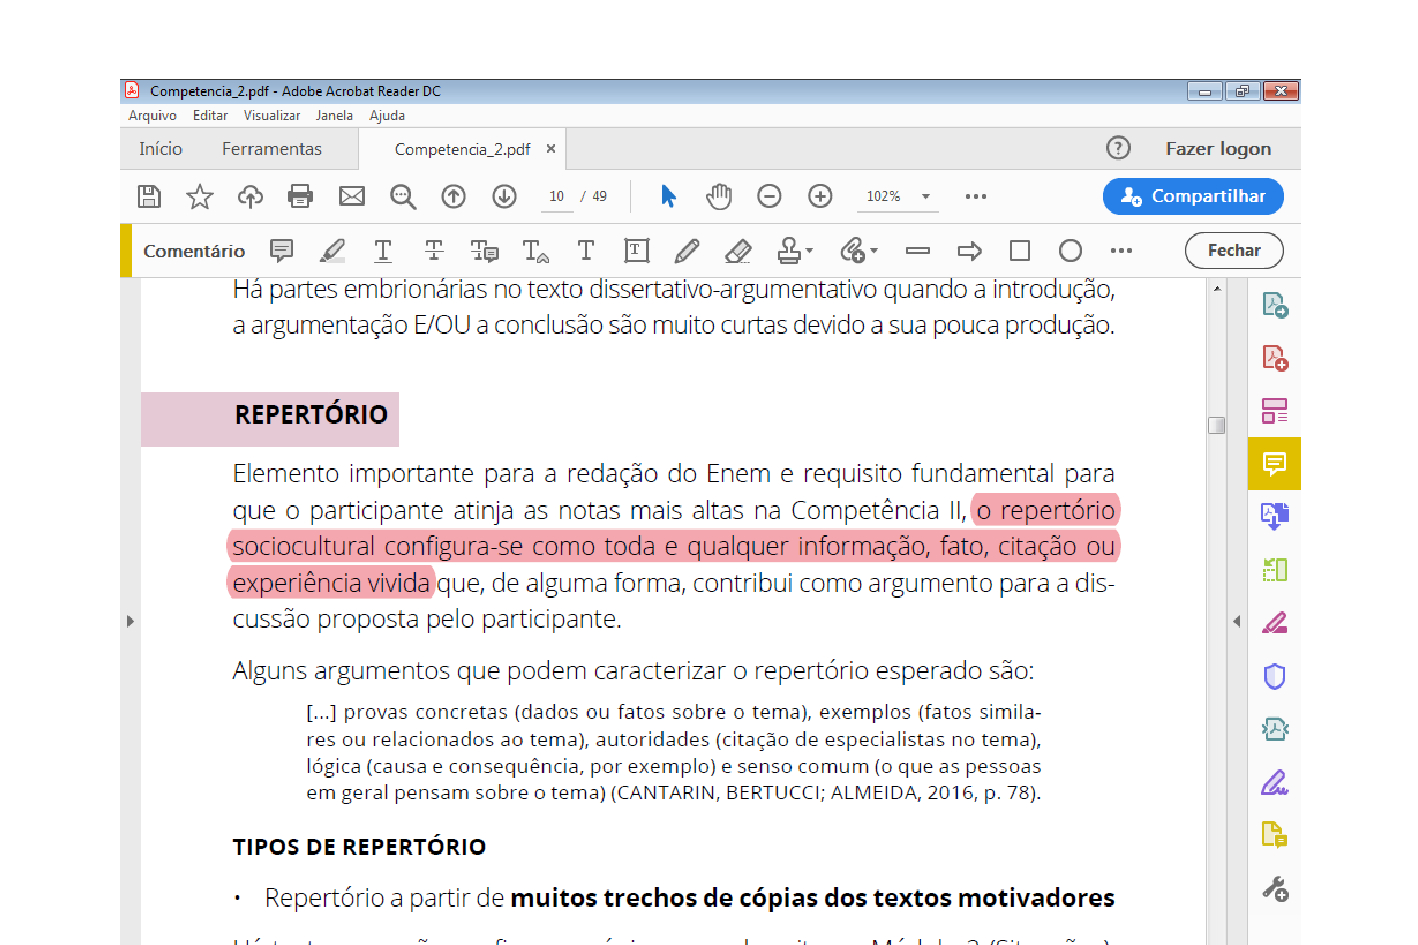The width and height of the screenshot is (1418, 945).
Task: Choose the selection arrow tool
Action: point(668,196)
